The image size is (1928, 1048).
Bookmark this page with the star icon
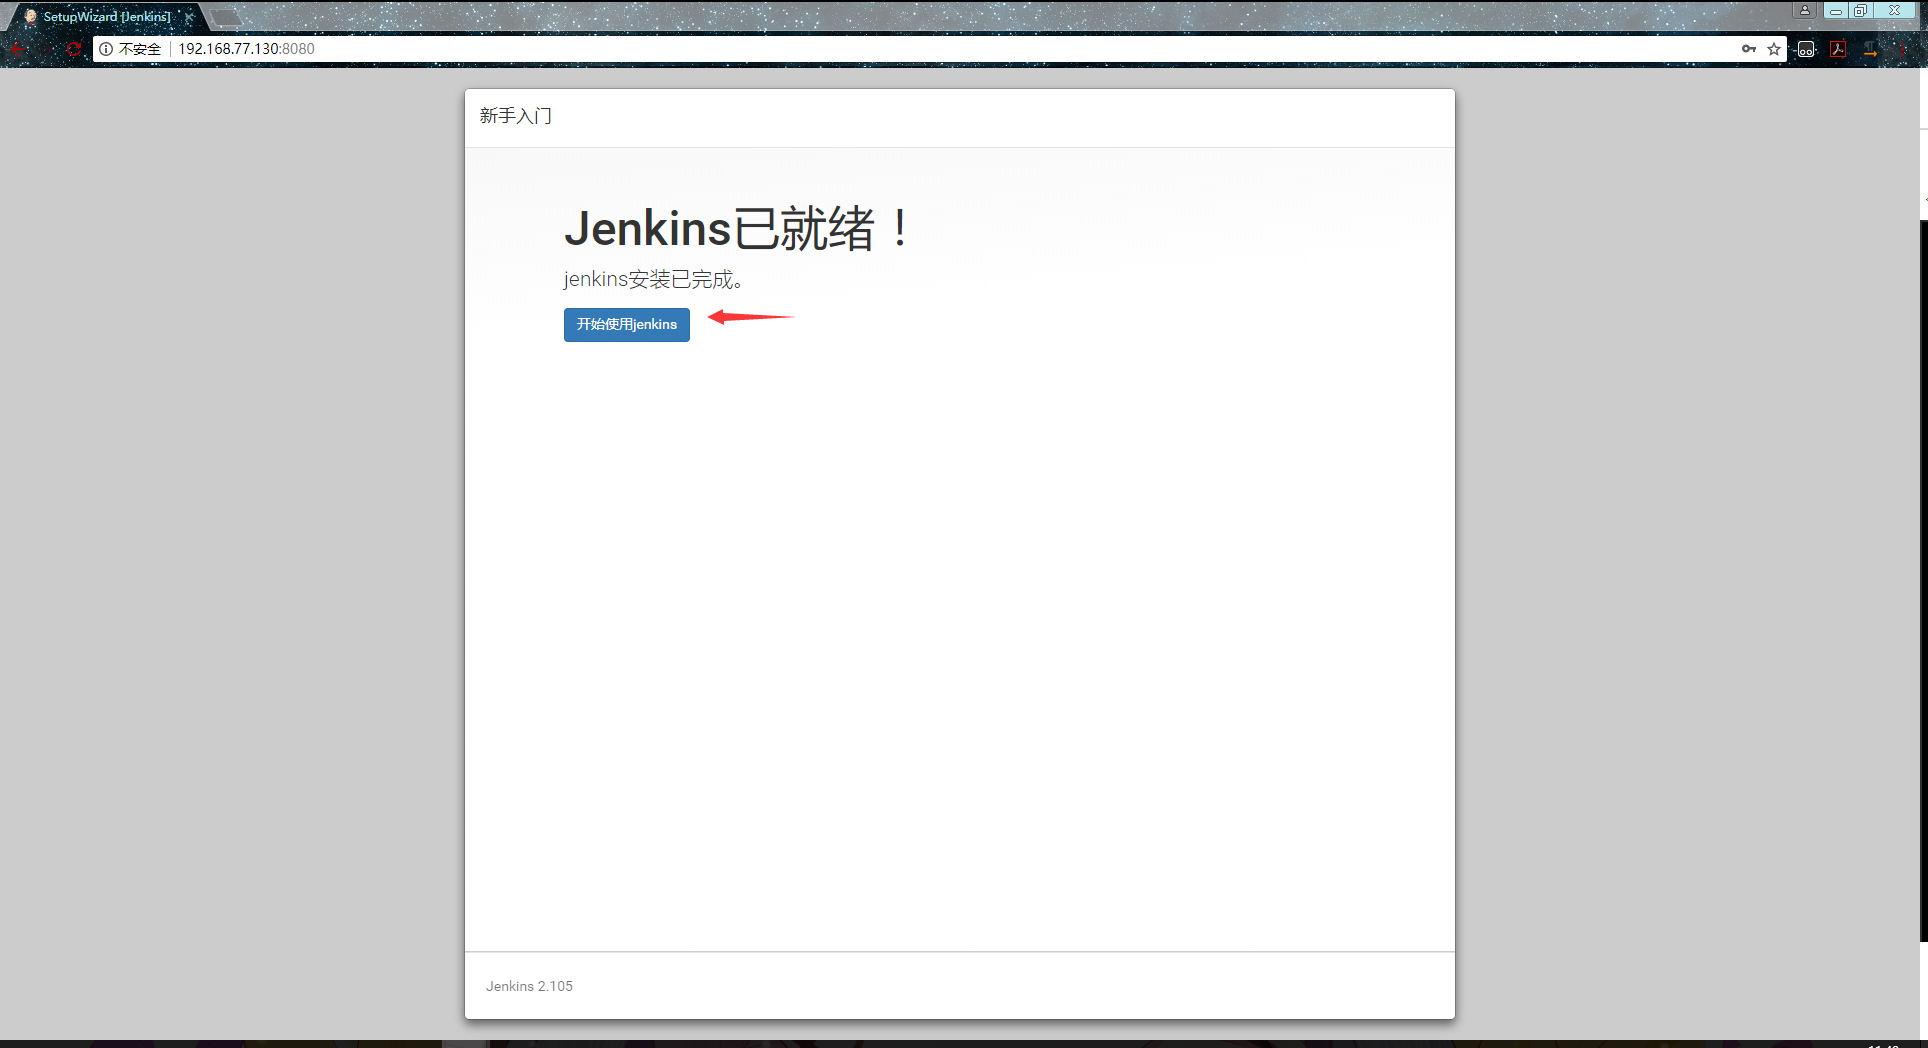1774,49
